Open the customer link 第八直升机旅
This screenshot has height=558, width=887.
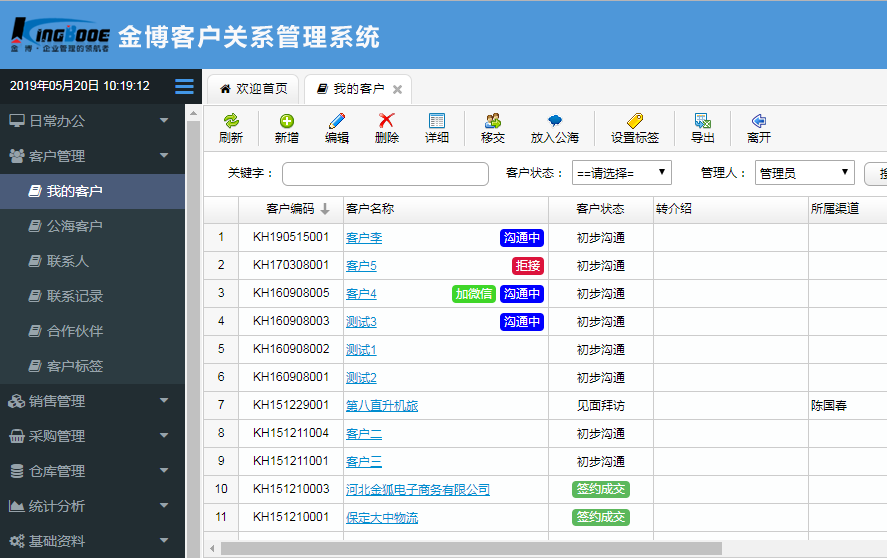(x=381, y=406)
